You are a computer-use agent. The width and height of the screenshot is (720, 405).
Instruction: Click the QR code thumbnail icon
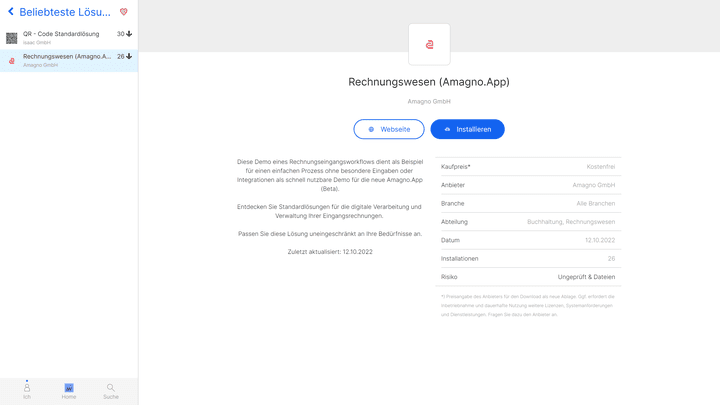12,38
